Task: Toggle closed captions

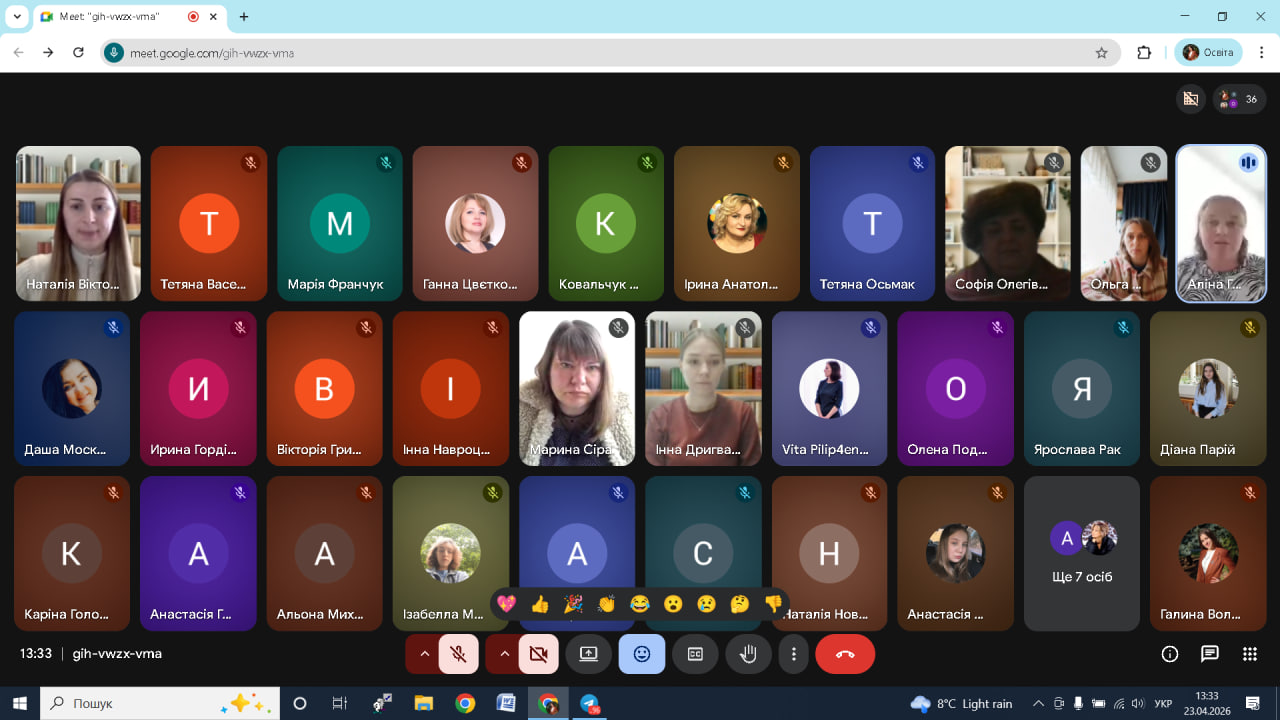Action: [x=695, y=654]
